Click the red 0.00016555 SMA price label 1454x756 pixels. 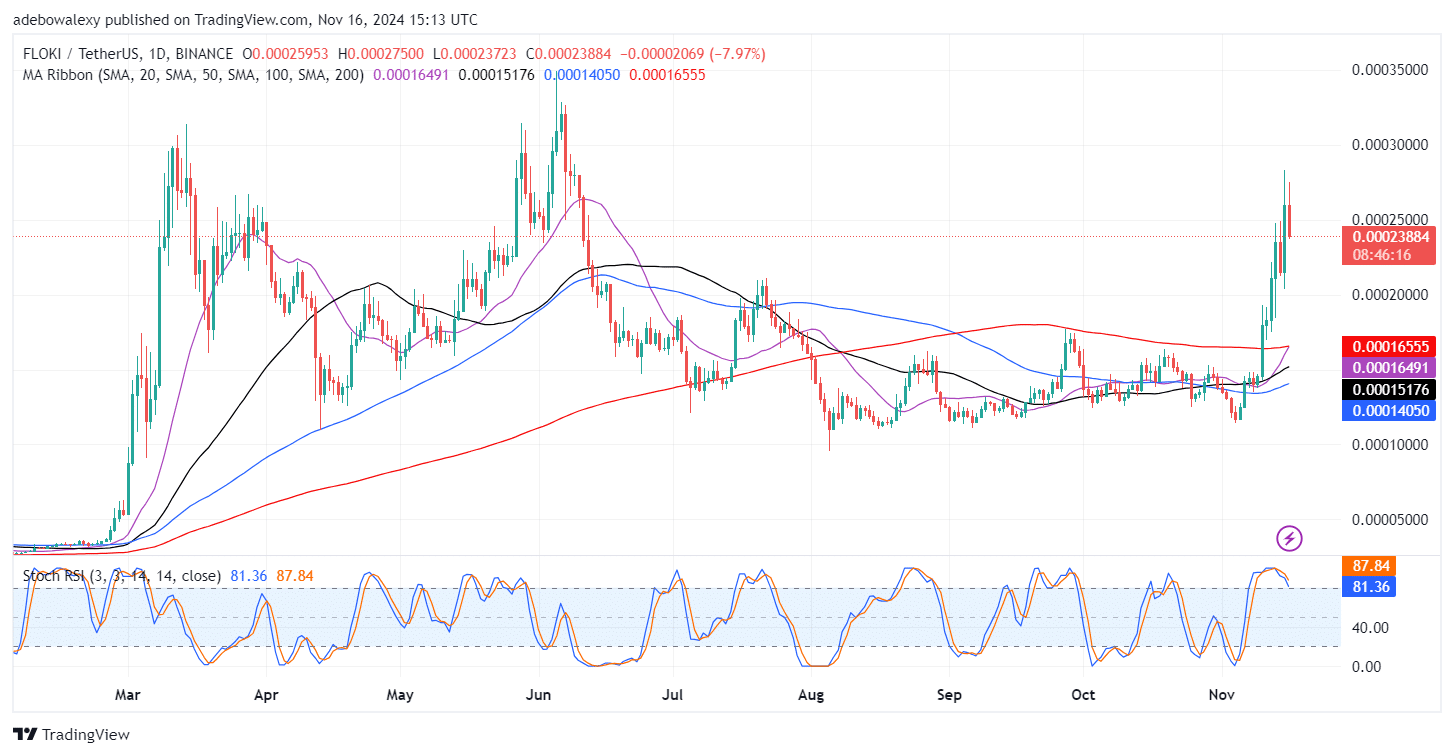[1390, 346]
